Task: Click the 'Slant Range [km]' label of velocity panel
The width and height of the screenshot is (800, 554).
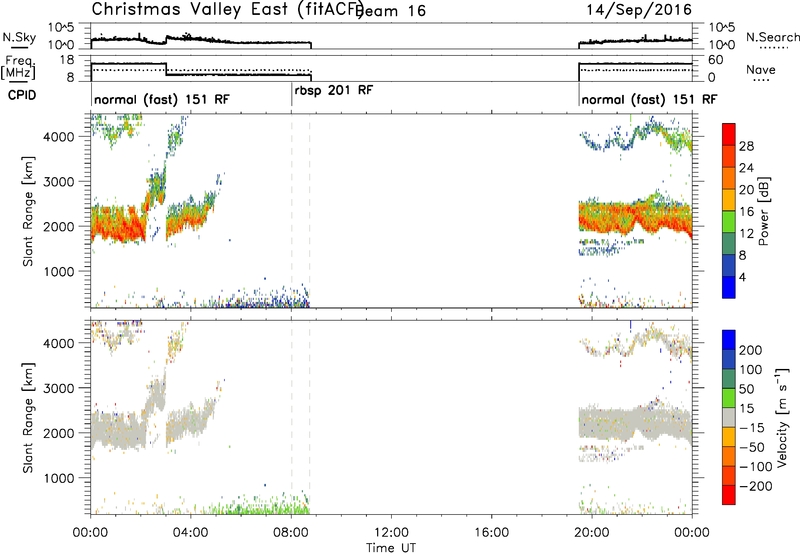Action: [28, 418]
